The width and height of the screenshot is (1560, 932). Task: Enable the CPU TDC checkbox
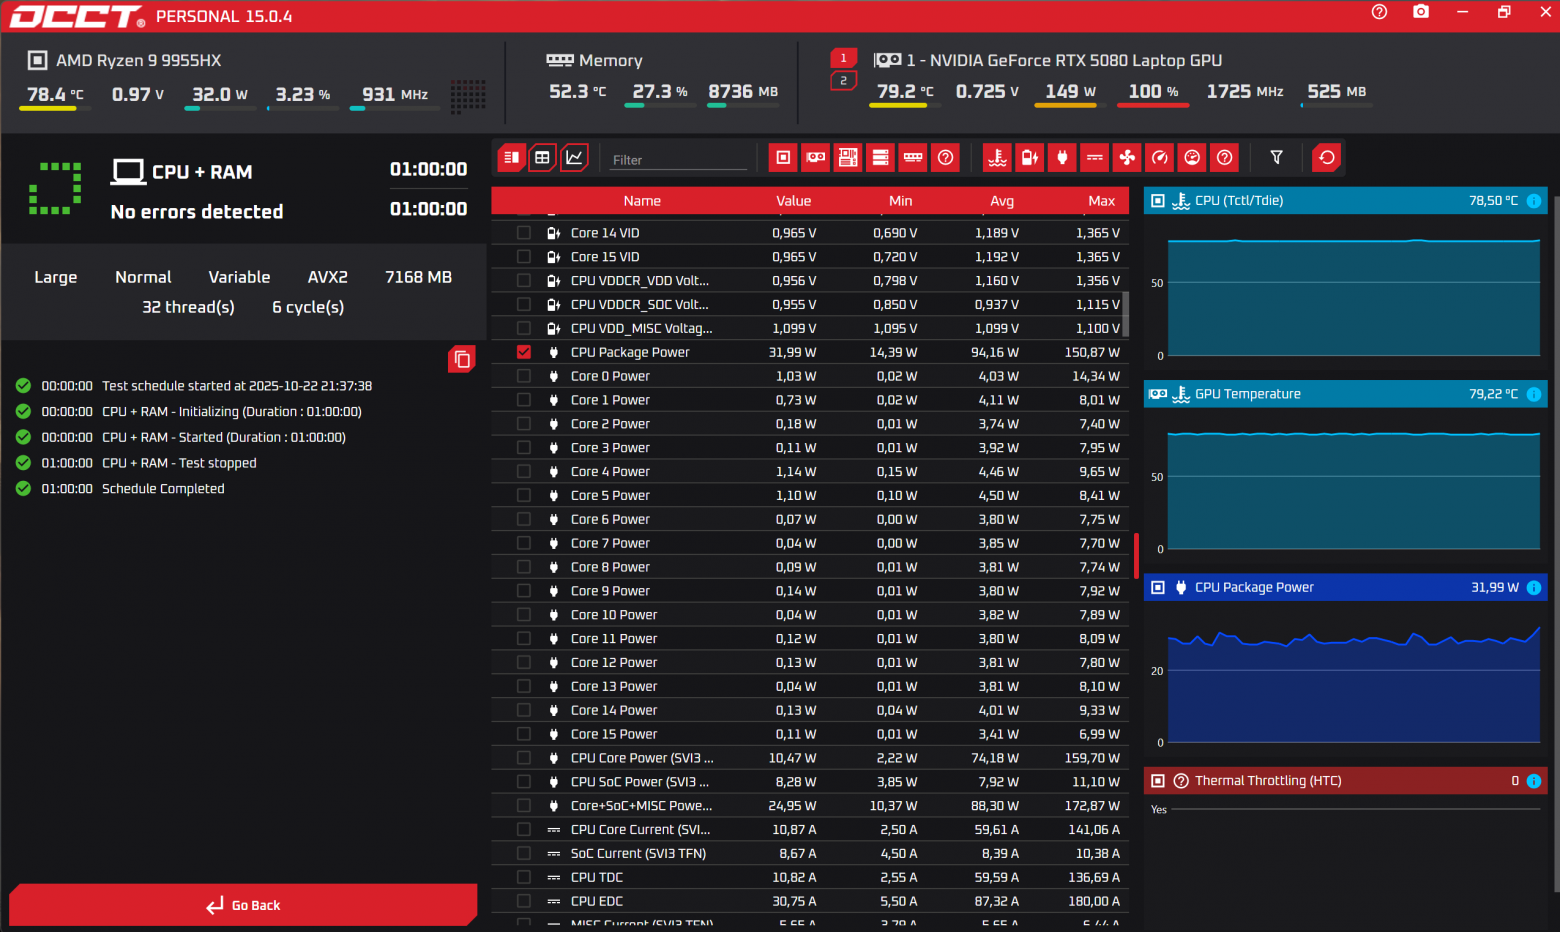(523, 877)
